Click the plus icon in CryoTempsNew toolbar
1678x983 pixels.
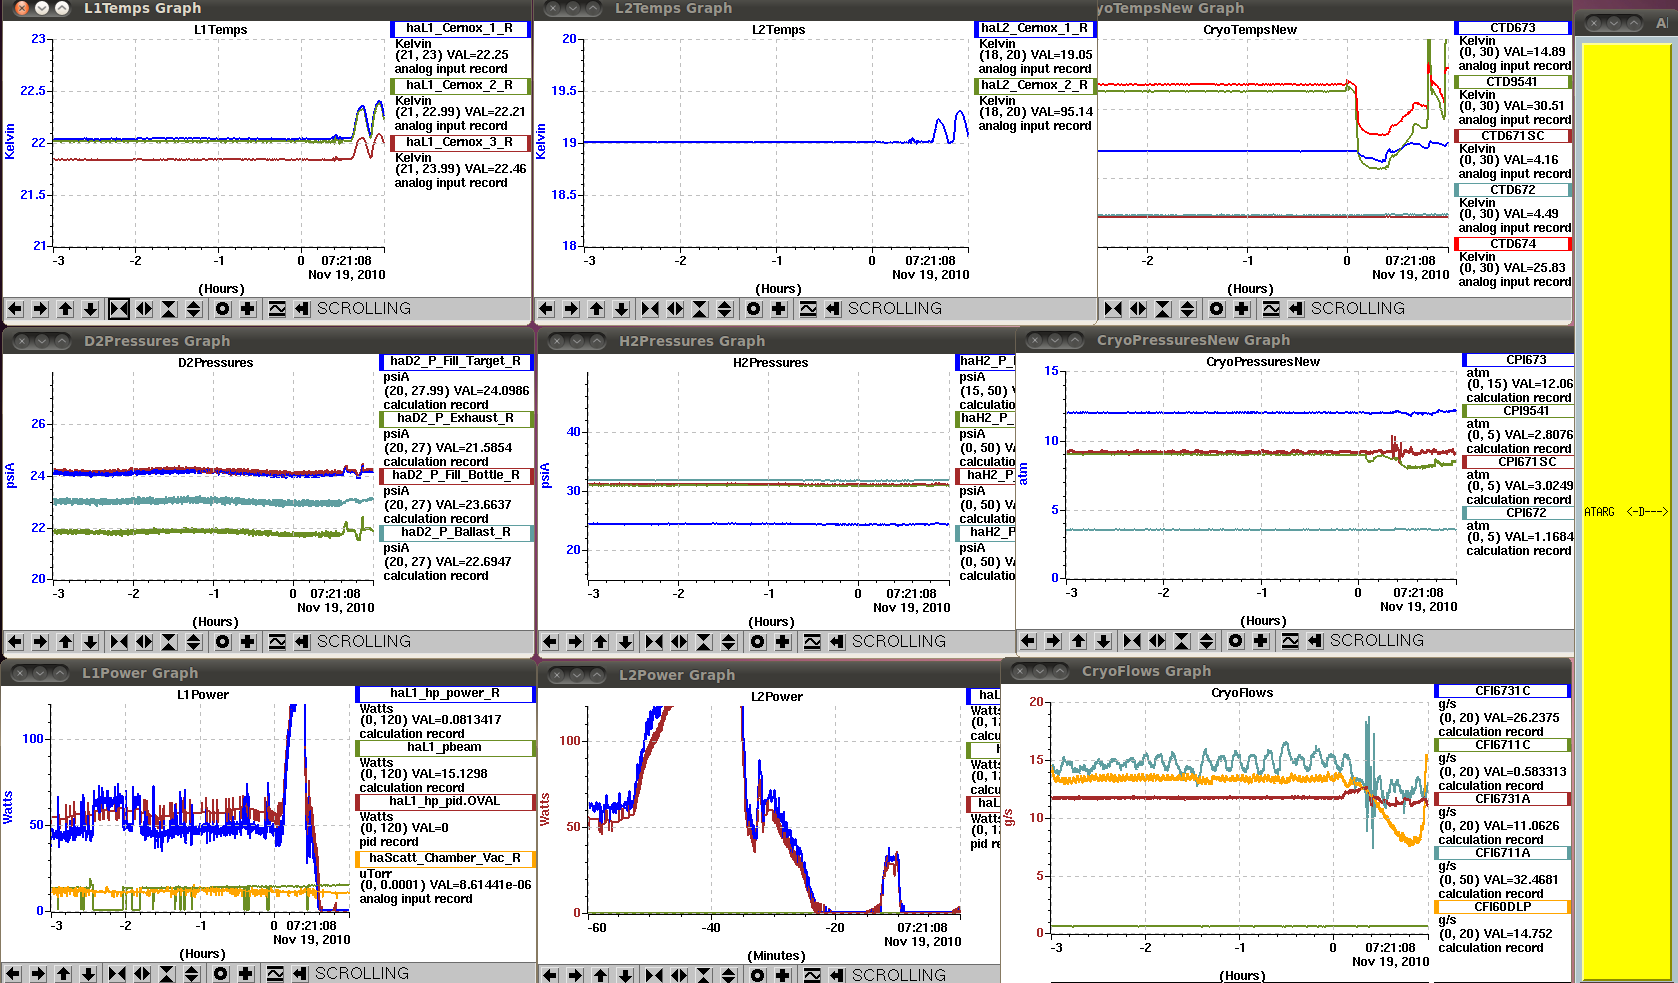(x=1242, y=309)
